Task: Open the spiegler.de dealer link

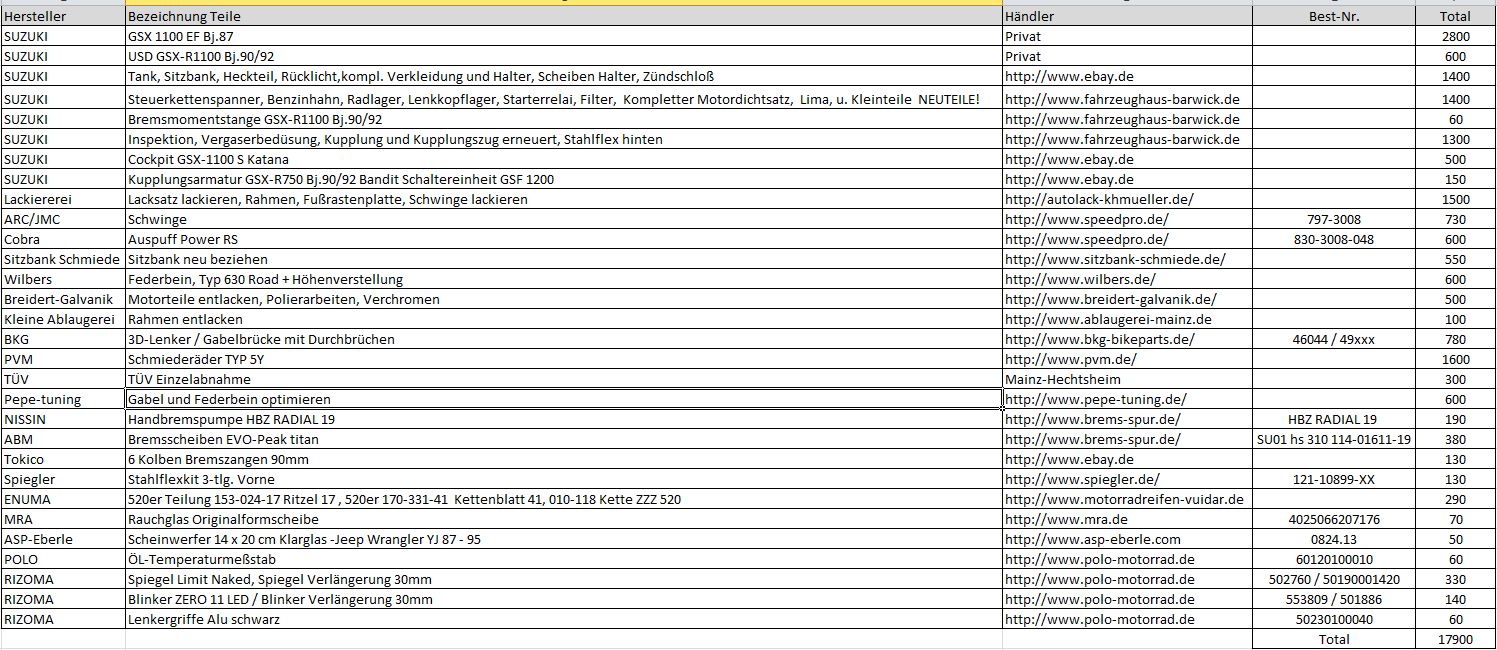Action: pyautogui.click(x=1082, y=480)
